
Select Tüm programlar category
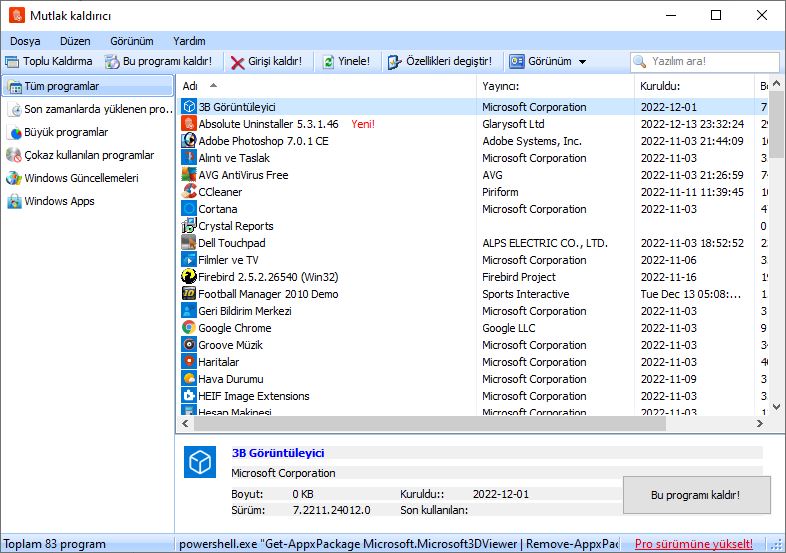tap(88, 86)
